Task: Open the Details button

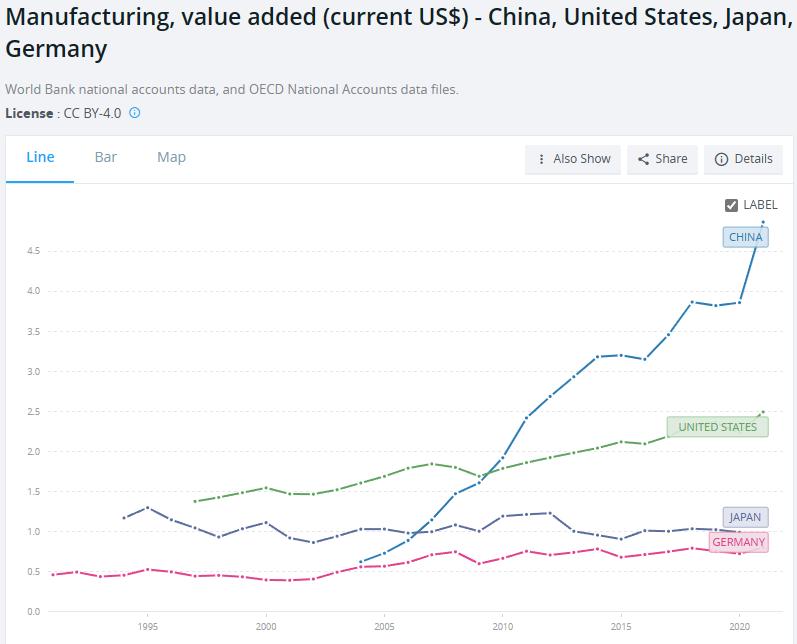Action: tap(743, 159)
